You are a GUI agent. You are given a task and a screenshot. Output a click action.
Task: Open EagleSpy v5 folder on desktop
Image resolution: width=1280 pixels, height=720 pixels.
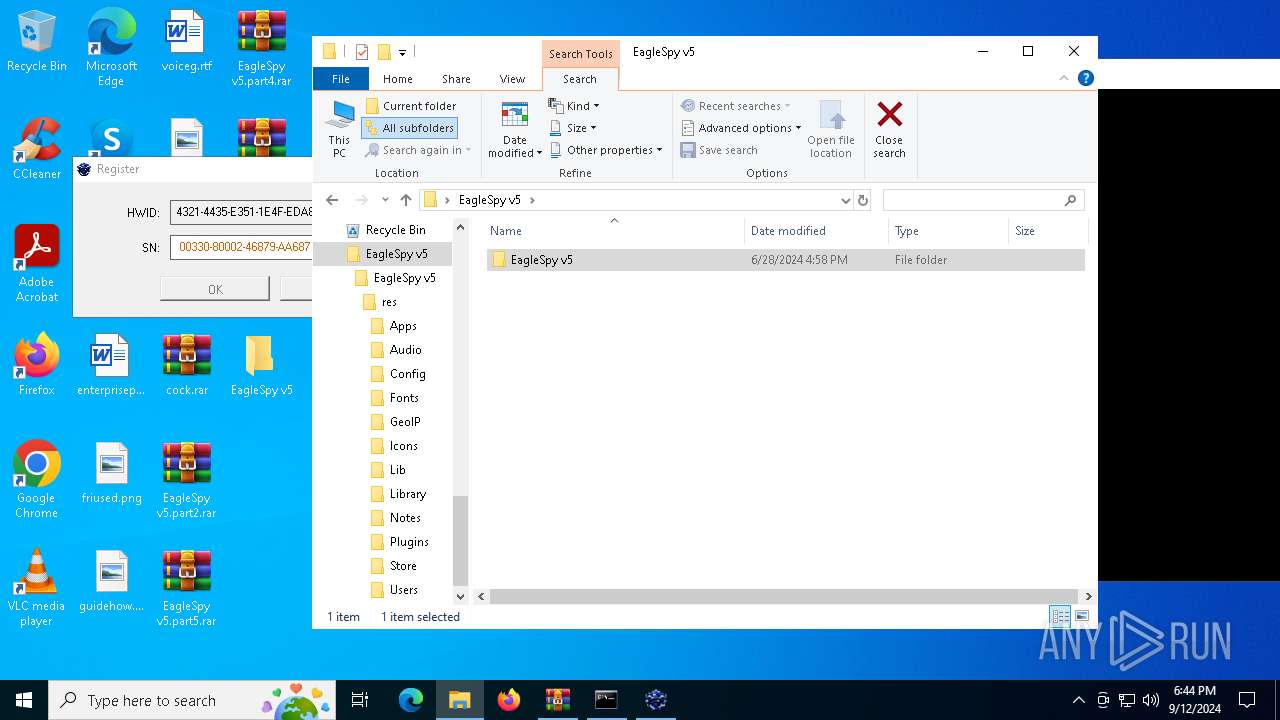pyautogui.click(x=261, y=364)
